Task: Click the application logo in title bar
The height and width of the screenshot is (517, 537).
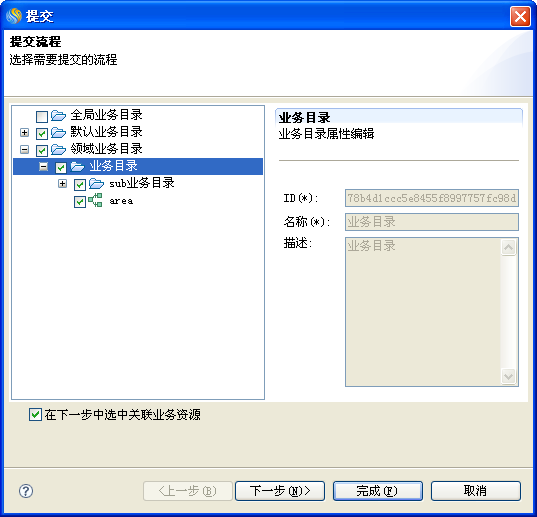Action: pyautogui.click(x=14, y=16)
